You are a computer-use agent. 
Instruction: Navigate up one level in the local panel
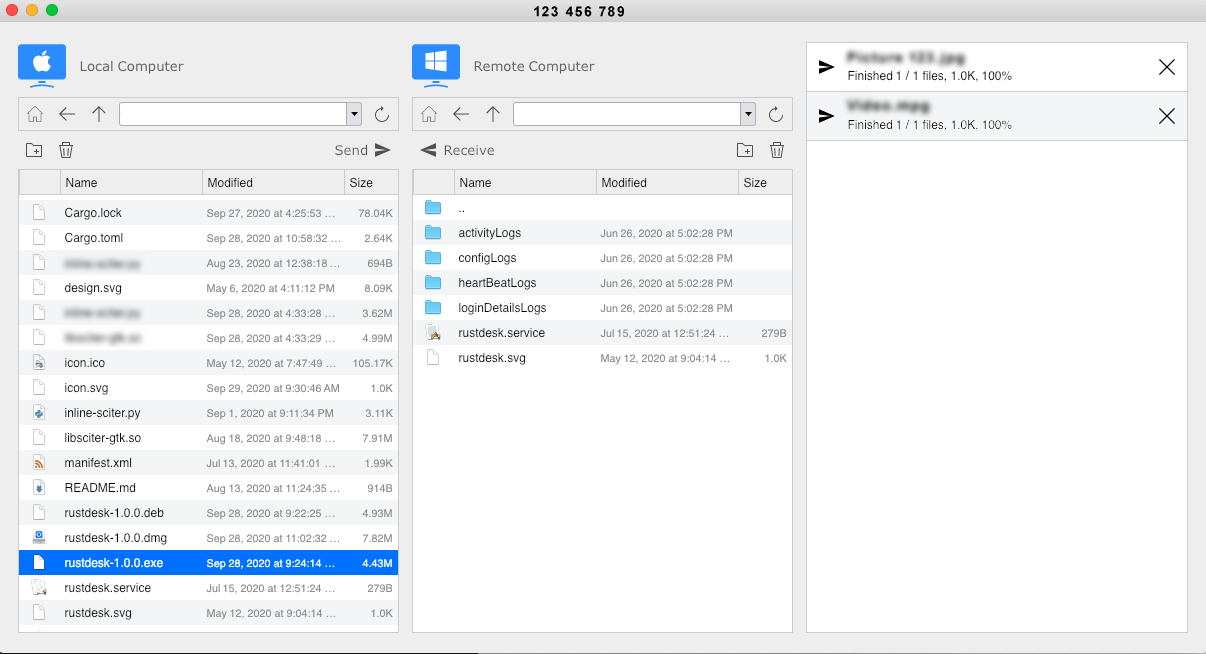(99, 114)
